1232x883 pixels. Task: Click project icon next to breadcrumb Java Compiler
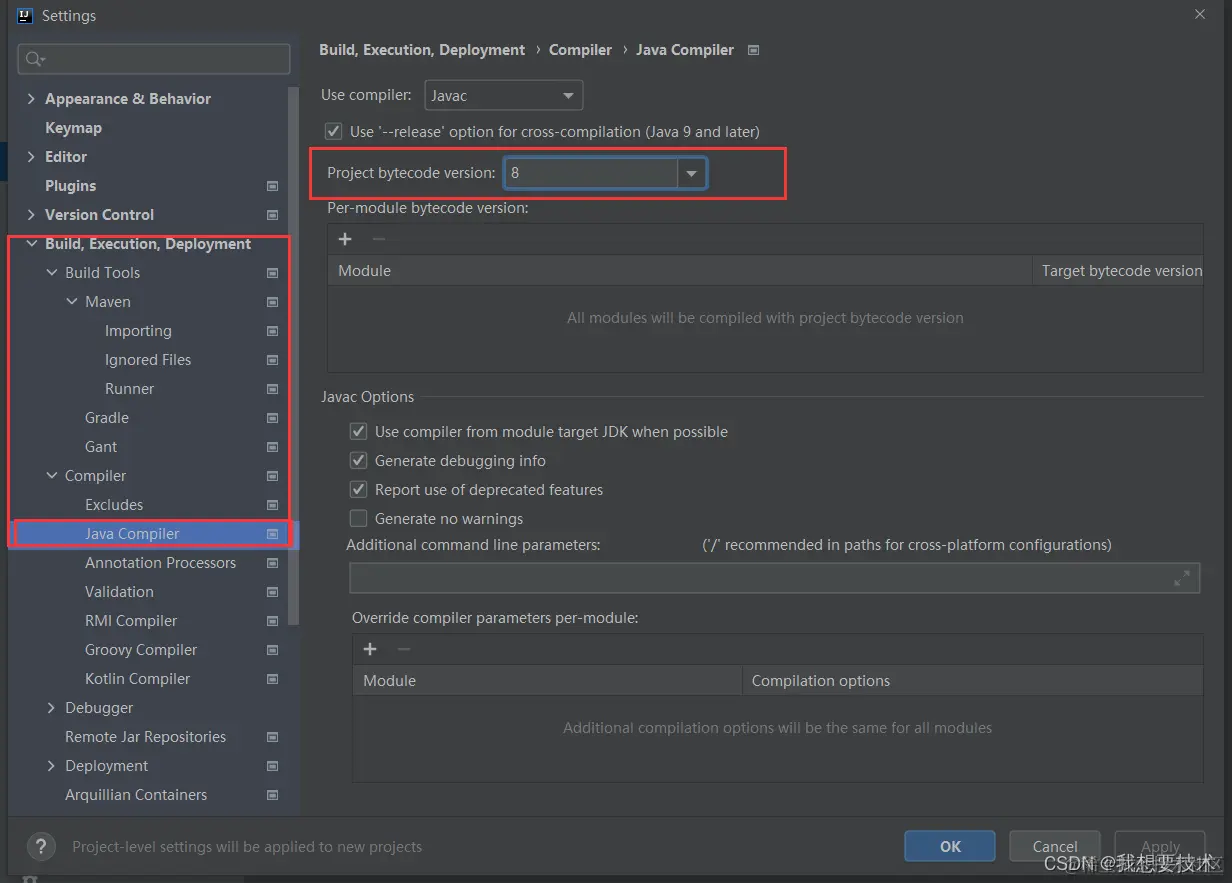click(754, 50)
